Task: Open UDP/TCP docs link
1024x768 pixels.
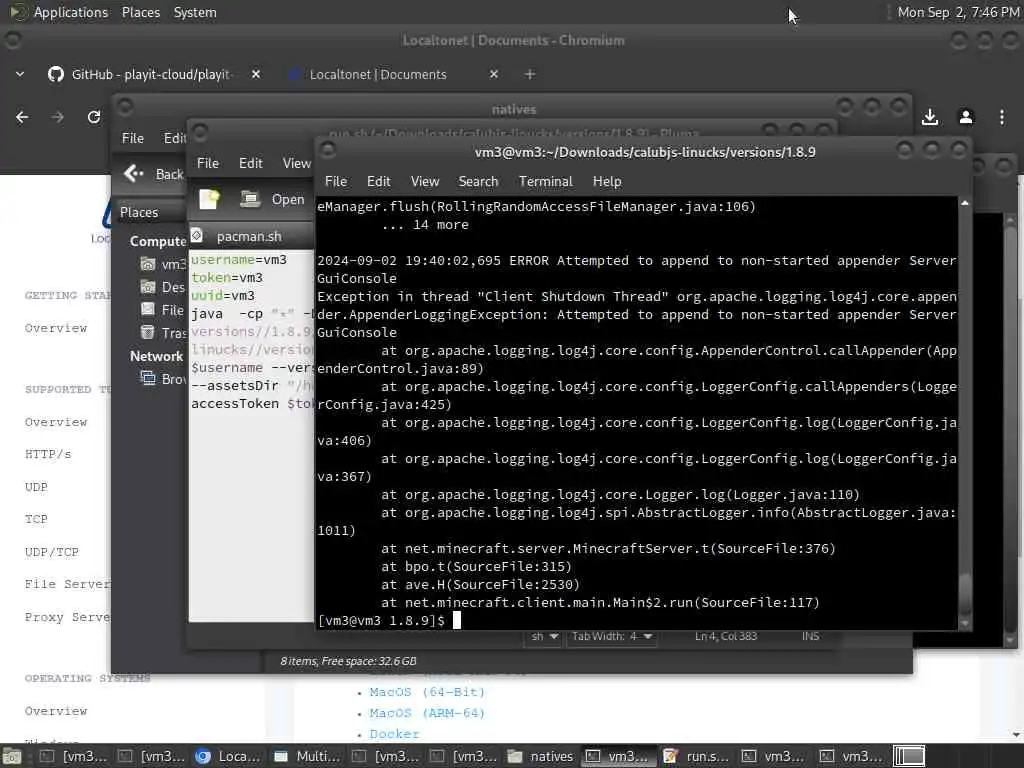Action: pyautogui.click(x=52, y=552)
